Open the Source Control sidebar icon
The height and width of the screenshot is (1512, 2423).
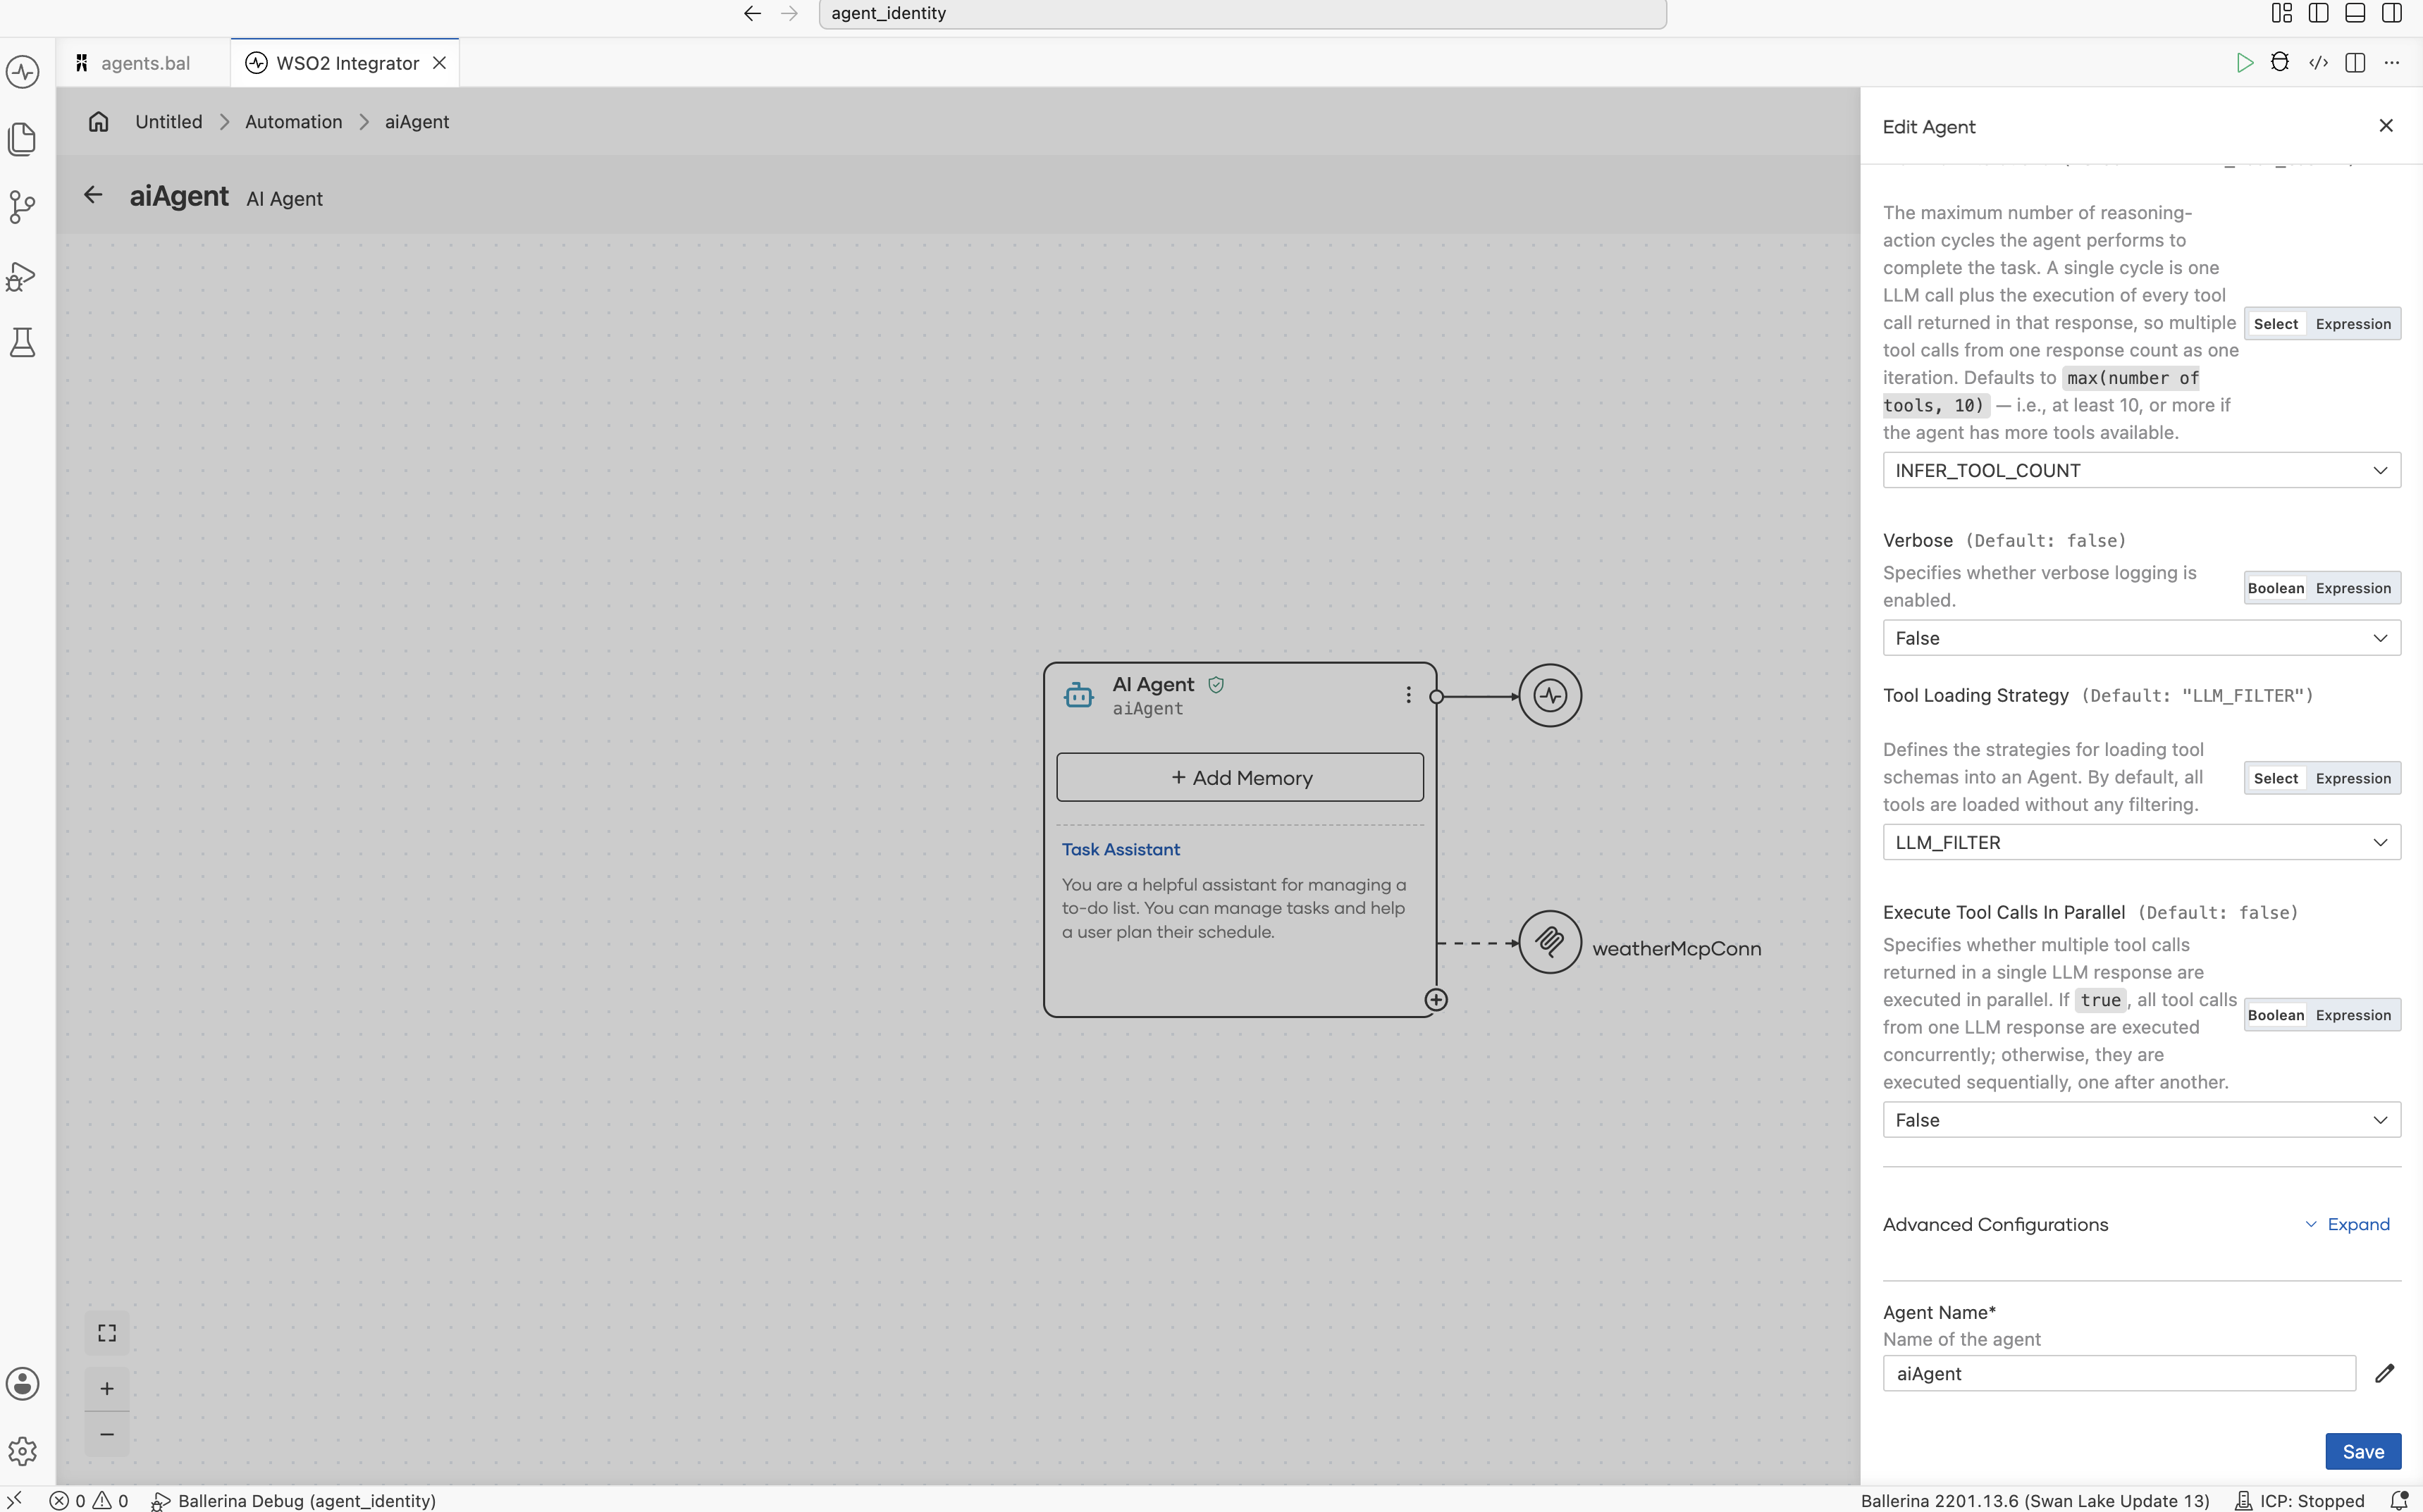point(22,207)
